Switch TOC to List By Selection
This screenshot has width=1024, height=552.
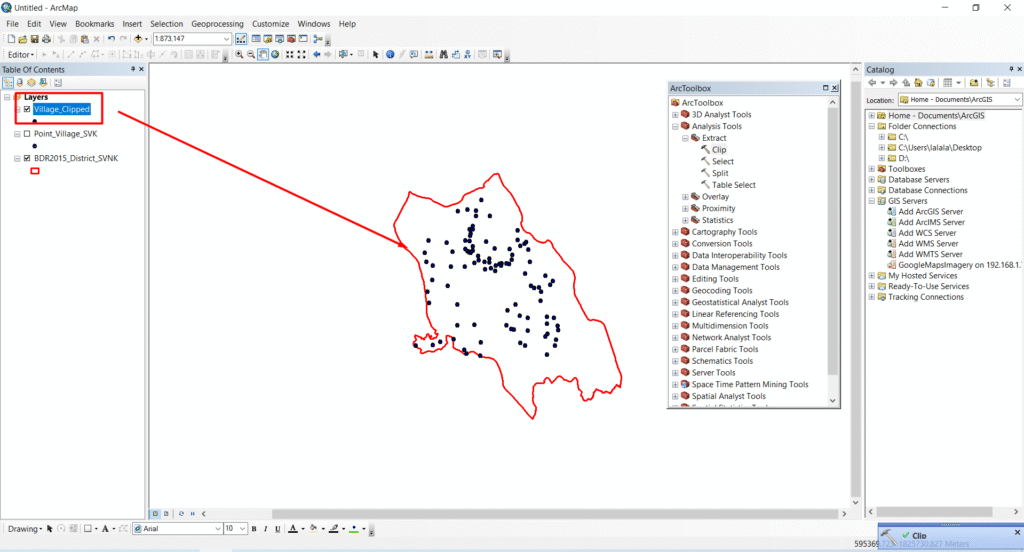pyautogui.click(x=43, y=83)
